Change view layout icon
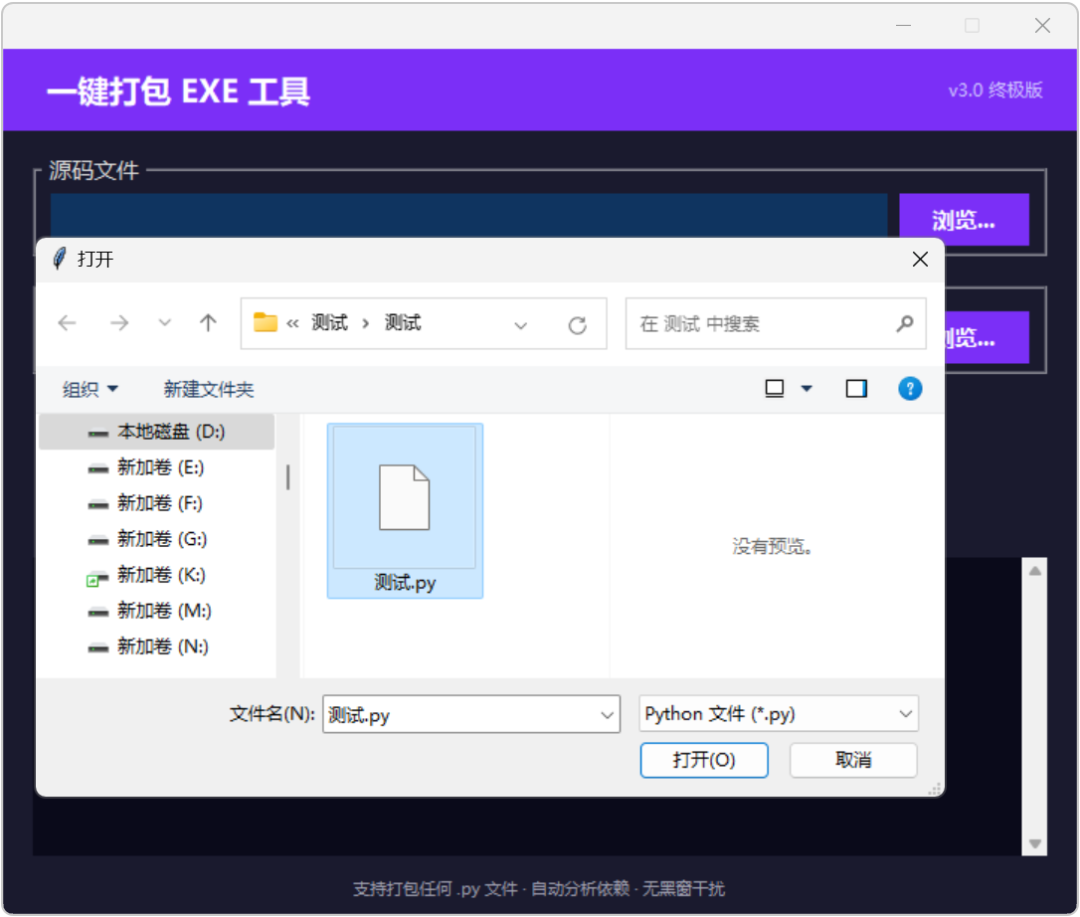This screenshot has height=917, width=1080. coord(775,389)
